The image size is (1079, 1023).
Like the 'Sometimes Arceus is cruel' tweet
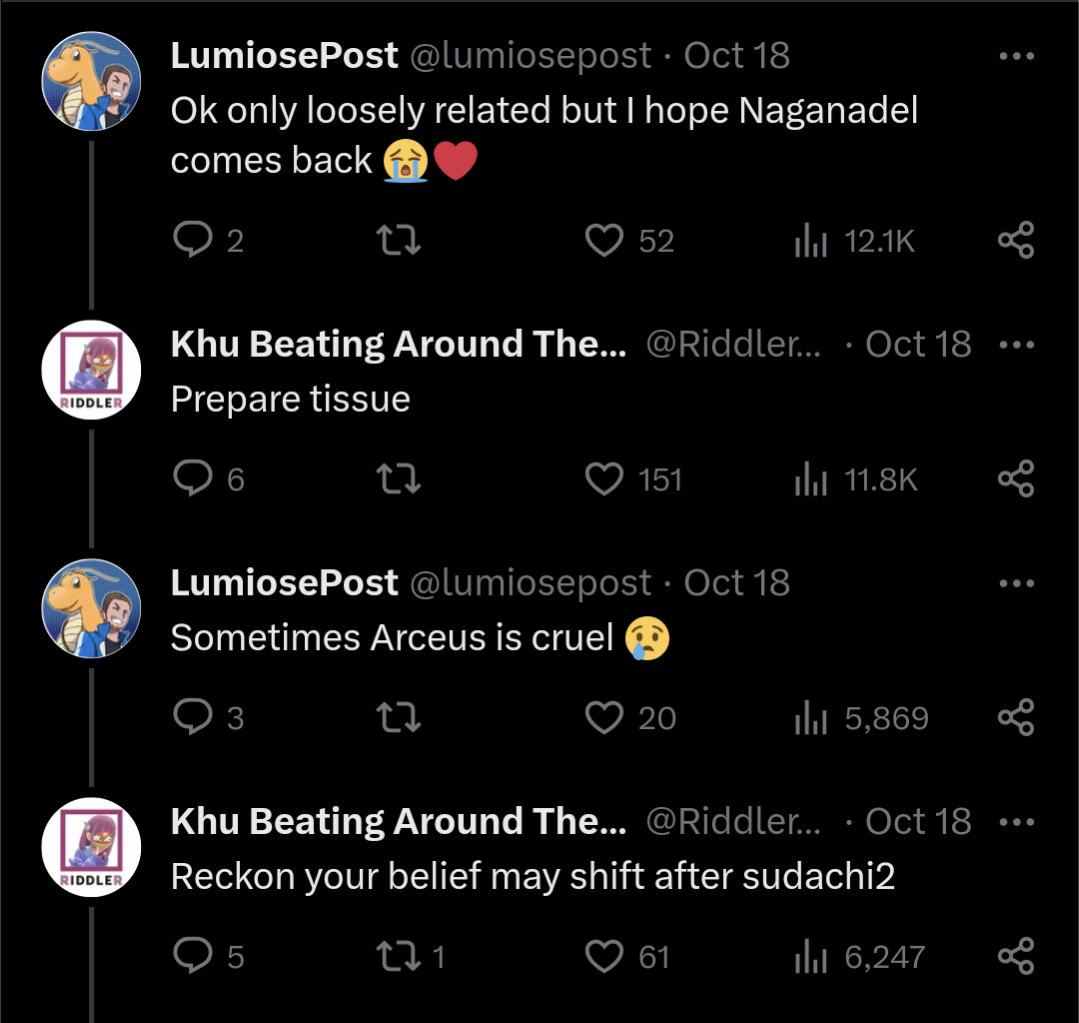[604, 718]
